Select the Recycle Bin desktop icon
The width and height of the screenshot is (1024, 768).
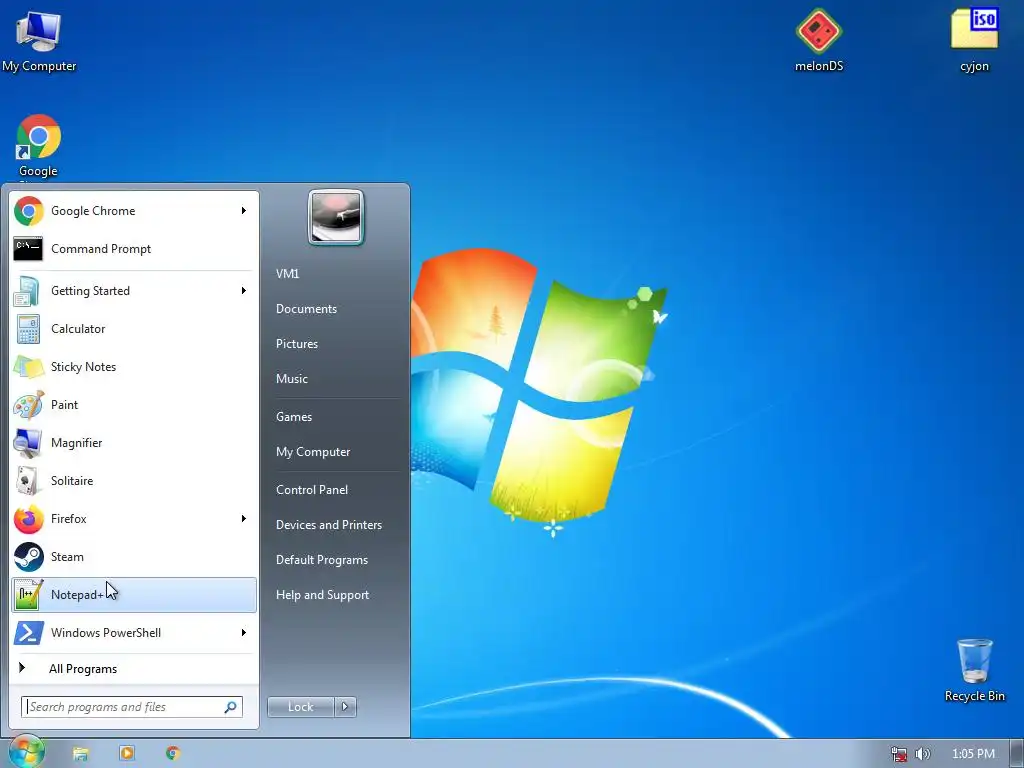point(974,670)
